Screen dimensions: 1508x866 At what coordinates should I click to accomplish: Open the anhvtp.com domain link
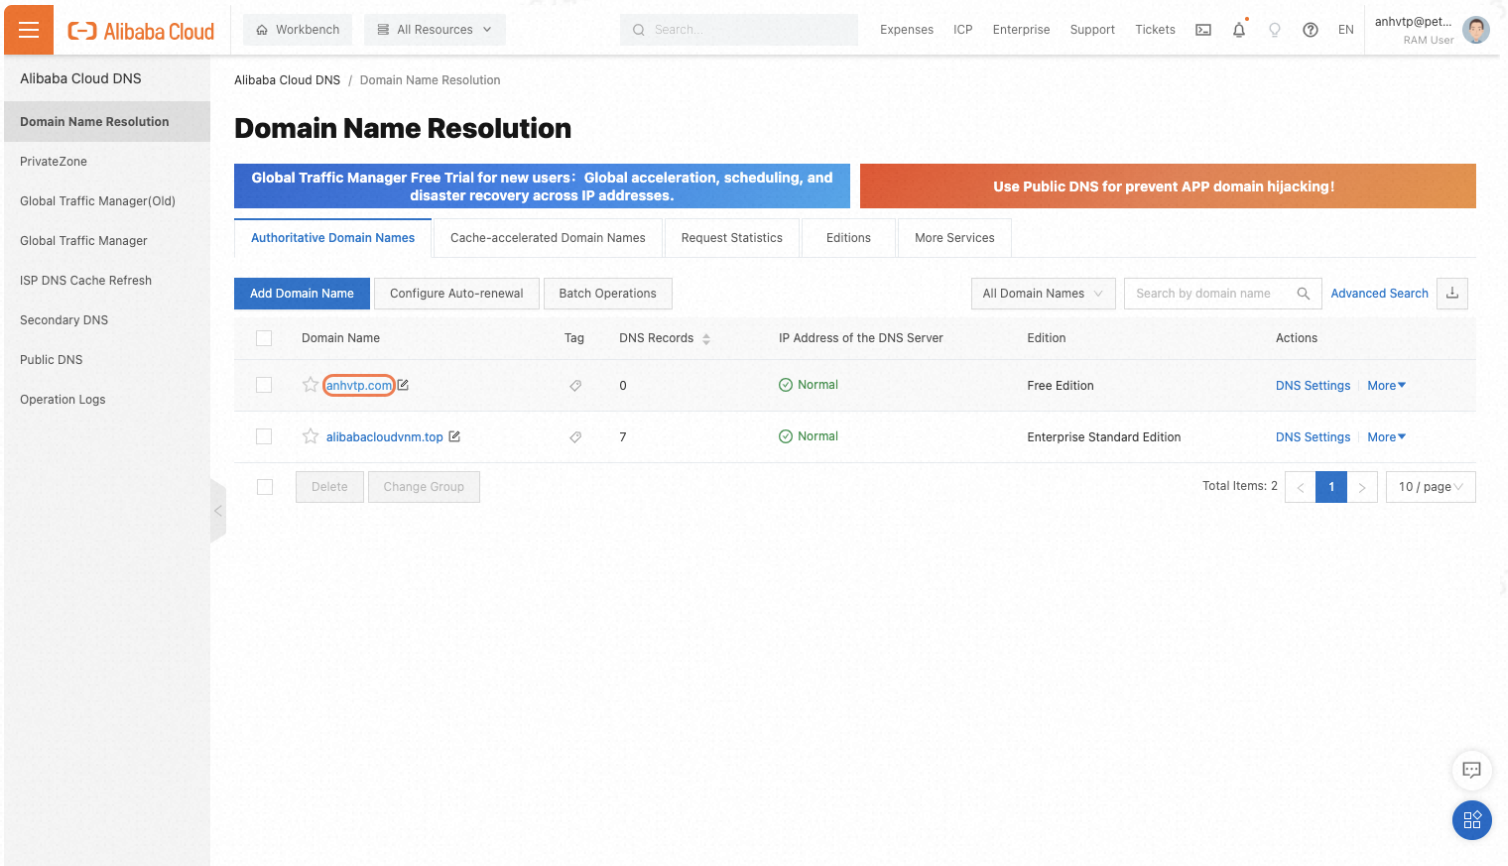tap(359, 385)
